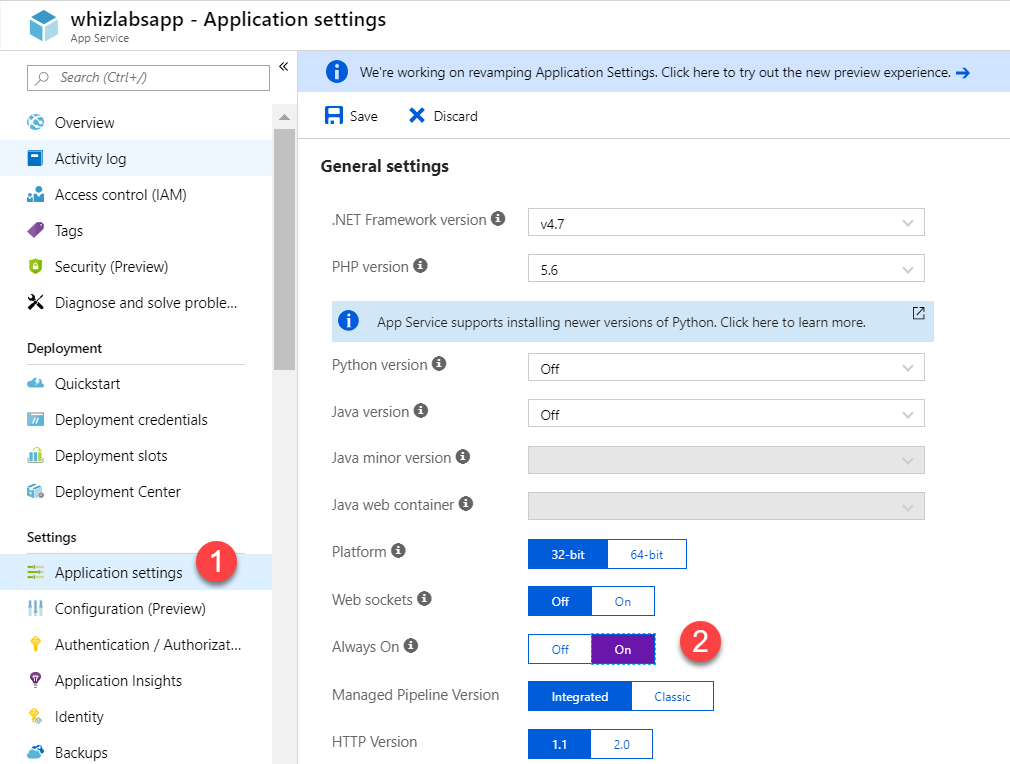Click the Deployment credentials icon

pos(35,419)
